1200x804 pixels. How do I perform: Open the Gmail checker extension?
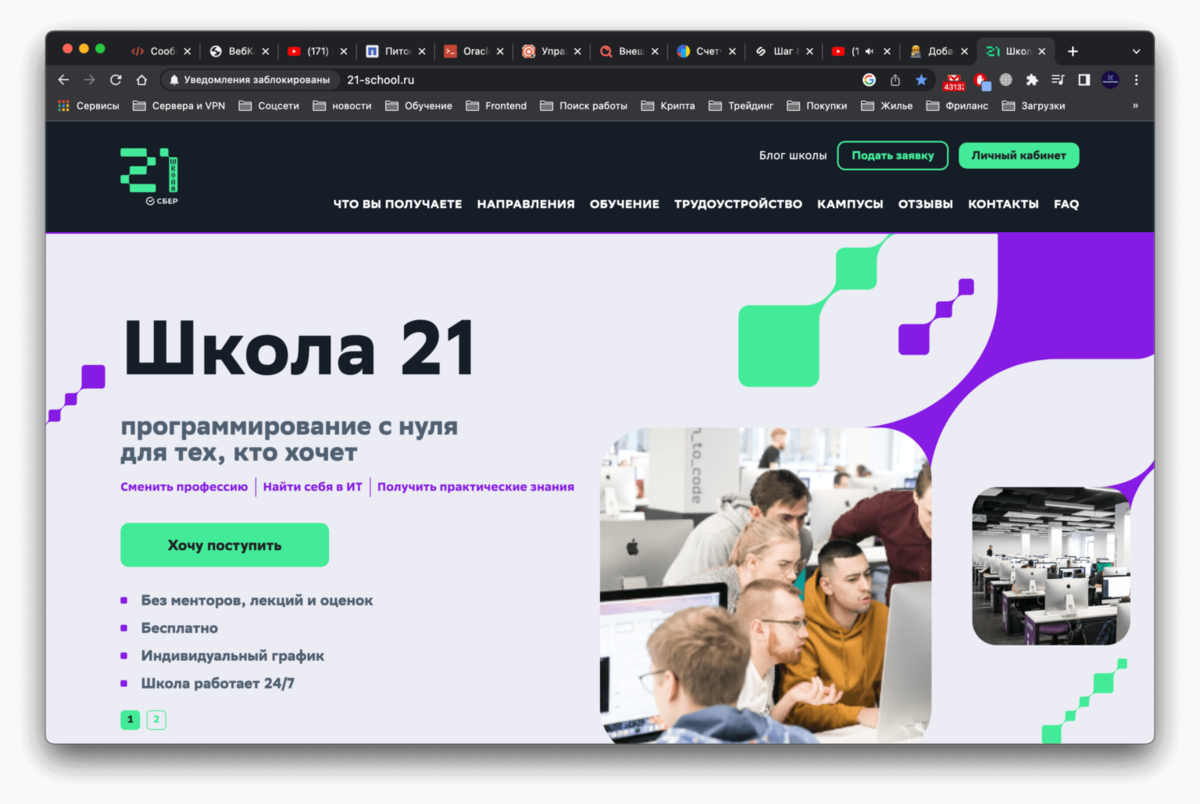pos(954,81)
